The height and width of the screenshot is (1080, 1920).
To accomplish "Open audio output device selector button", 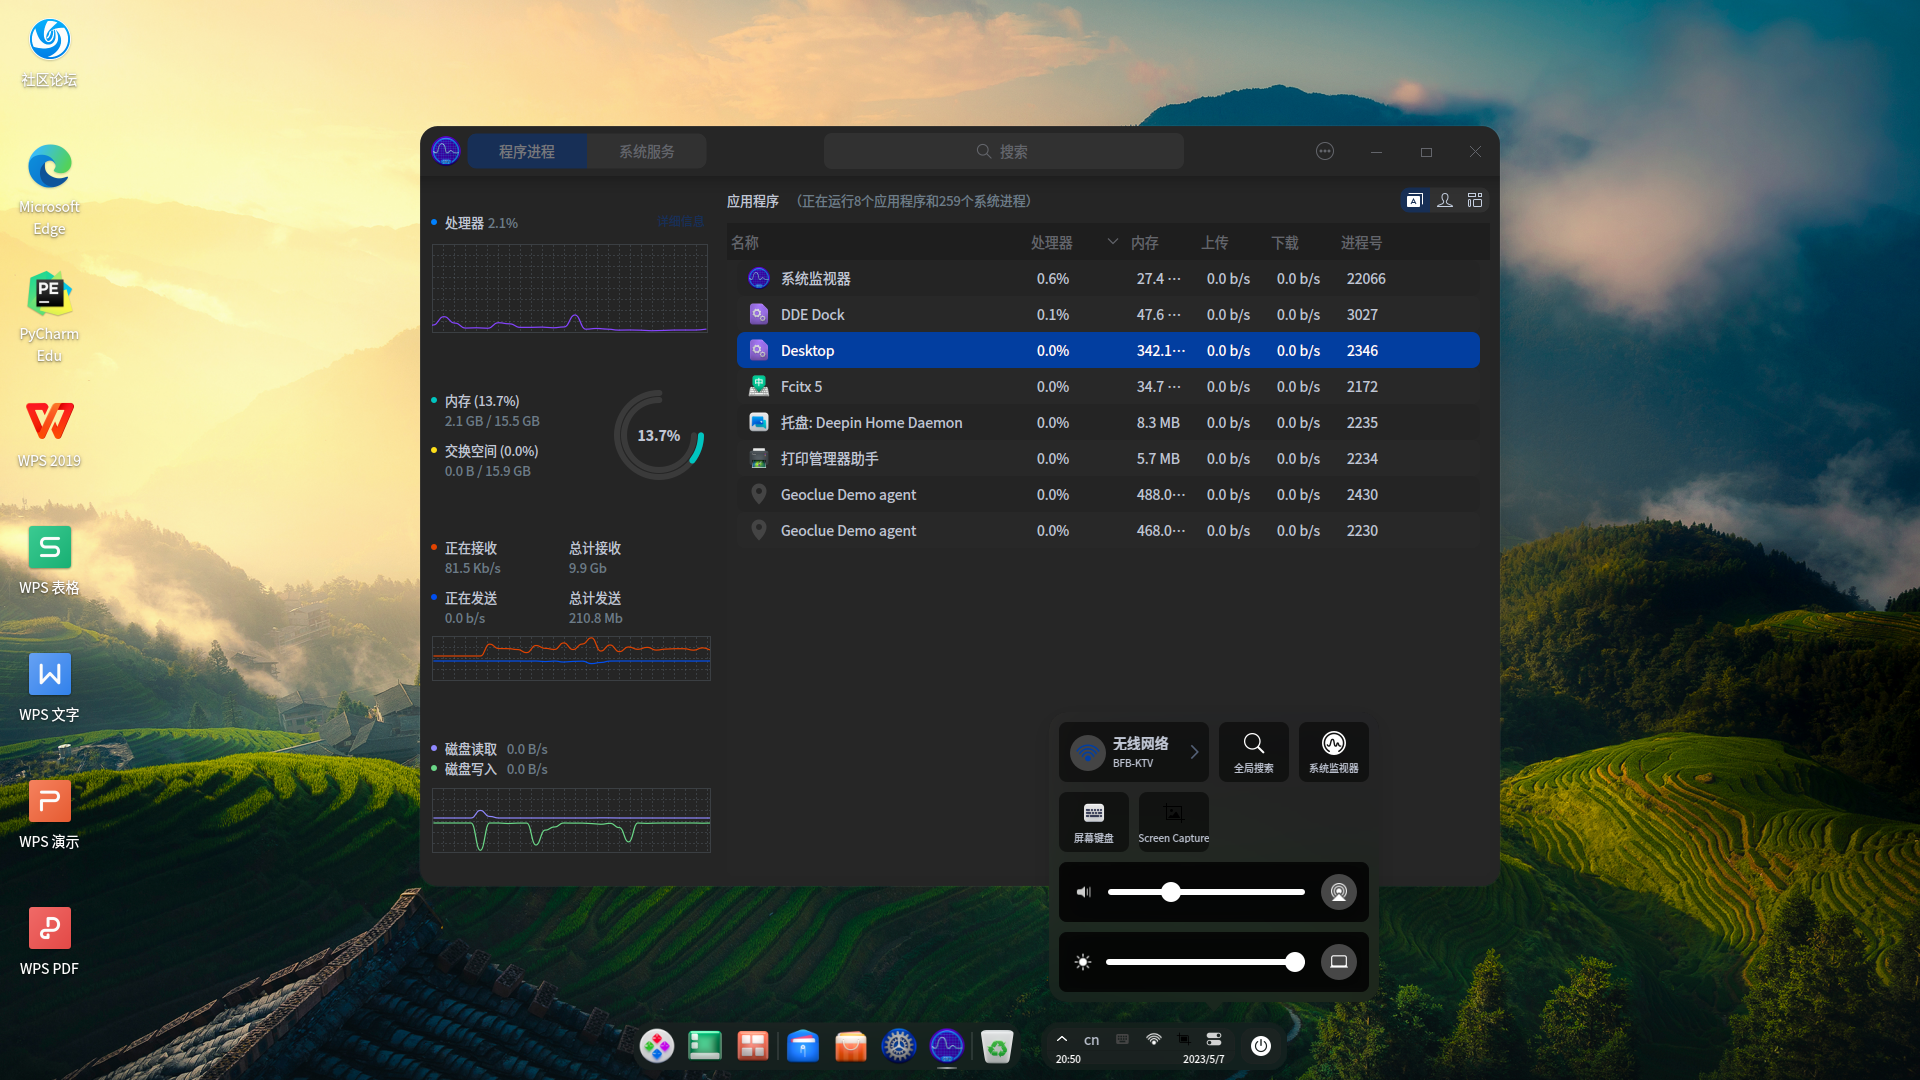I will click(x=1338, y=892).
